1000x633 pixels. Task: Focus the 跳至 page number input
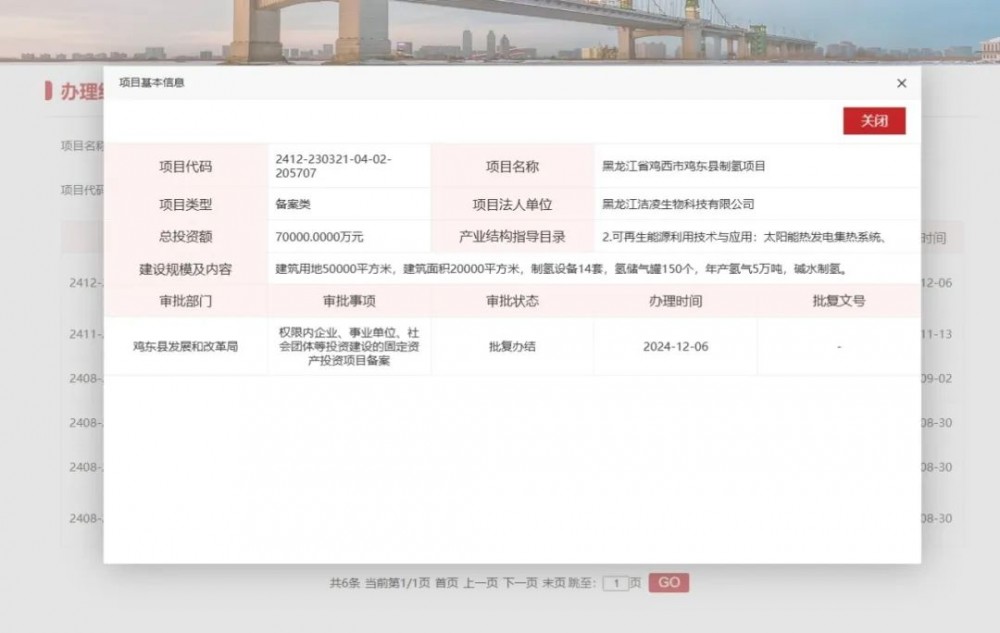click(616, 583)
